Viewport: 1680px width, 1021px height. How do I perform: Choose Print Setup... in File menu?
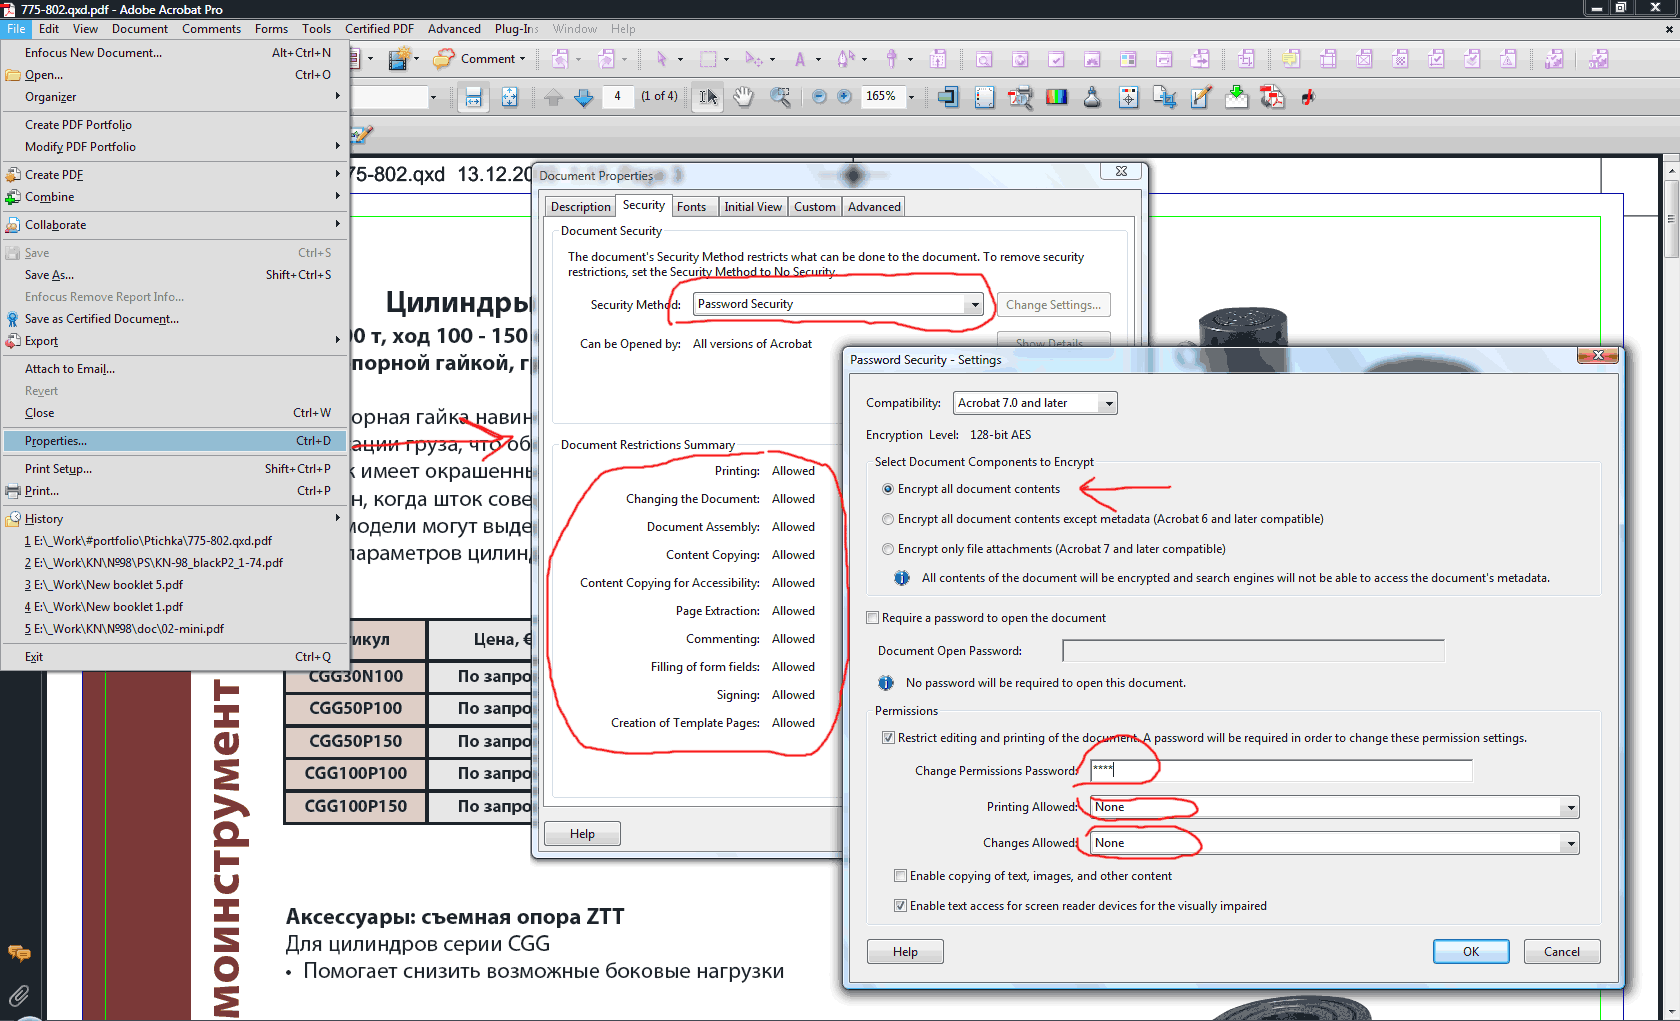(x=174, y=469)
